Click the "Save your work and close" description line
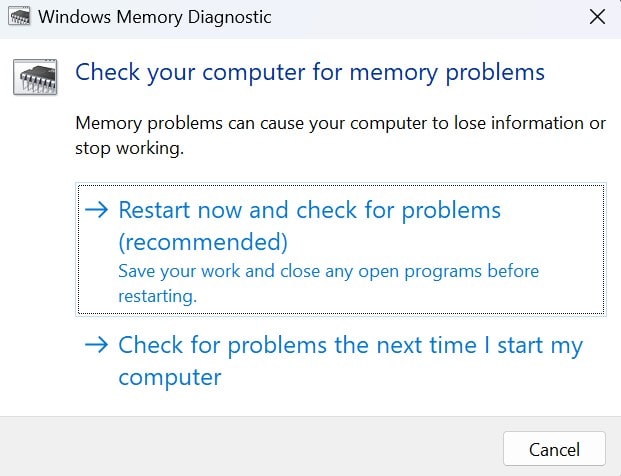The image size is (621, 476). pyautogui.click(x=328, y=271)
